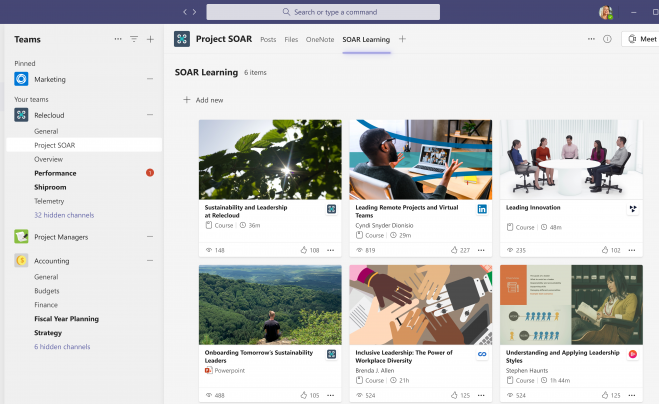This screenshot has height=404, width=659.
Task: Click the Project Managers team icon
Action: 21,237
